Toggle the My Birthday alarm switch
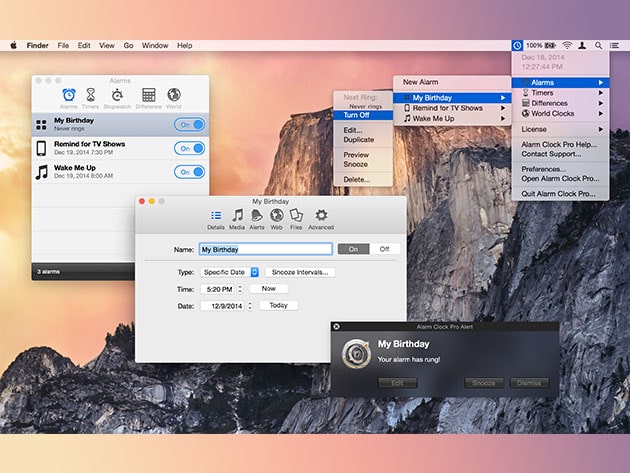 (190, 125)
